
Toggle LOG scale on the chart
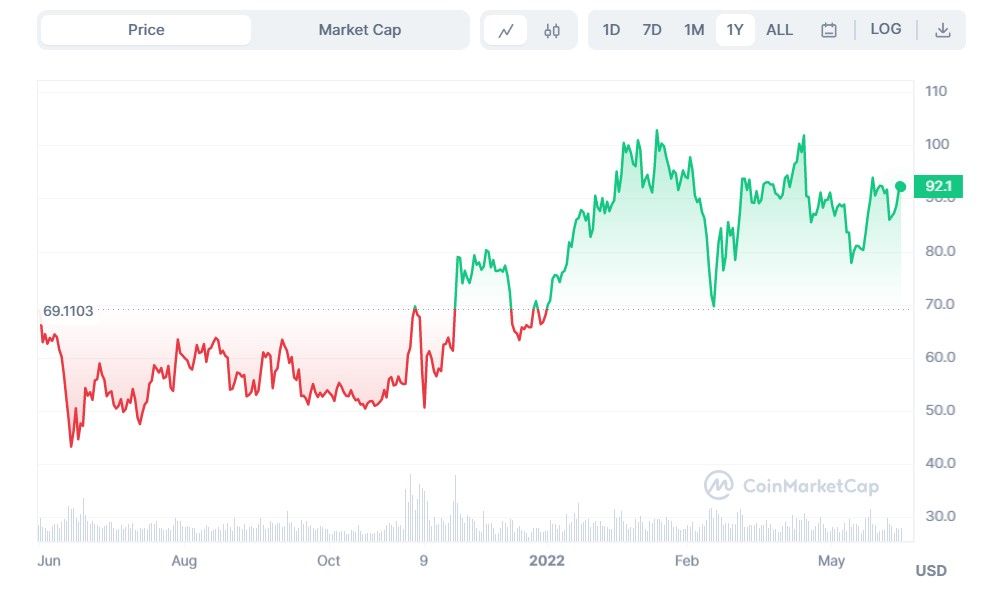click(886, 29)
